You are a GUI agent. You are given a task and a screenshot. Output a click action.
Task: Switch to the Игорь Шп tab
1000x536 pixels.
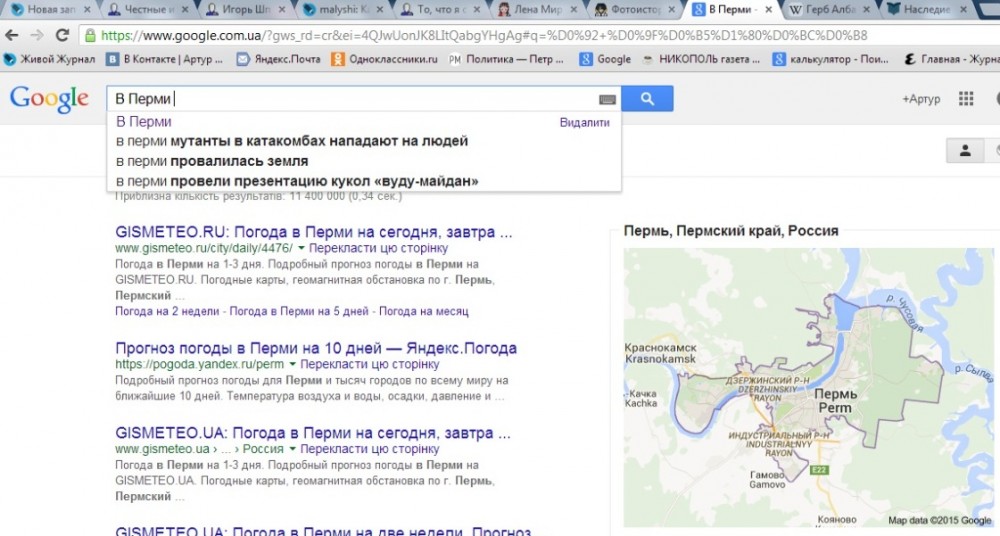pyautogui.click(x=246, y=10)
